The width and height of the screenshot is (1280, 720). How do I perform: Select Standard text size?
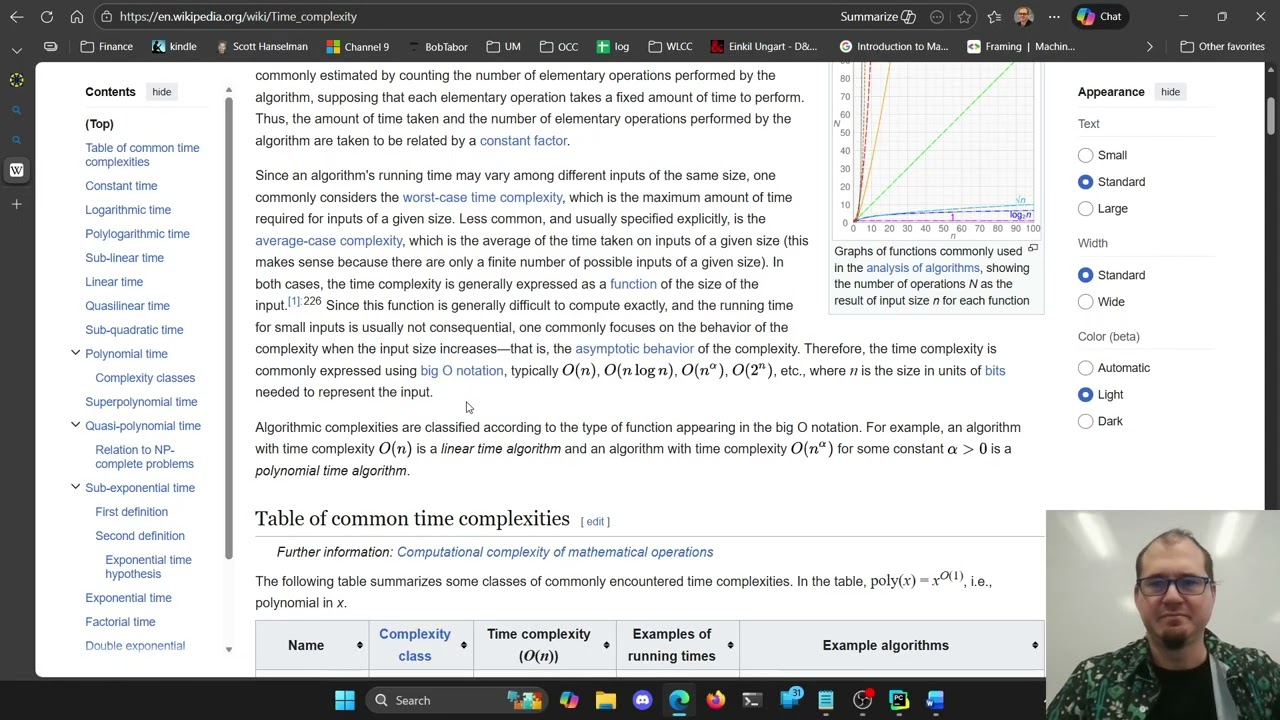(x=1085, y=182)
